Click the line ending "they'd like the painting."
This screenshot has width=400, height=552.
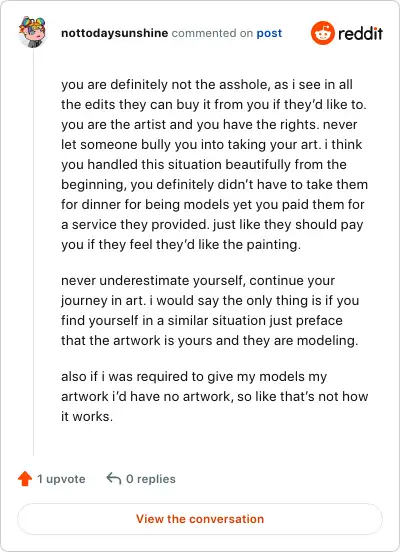click(181, 244)
